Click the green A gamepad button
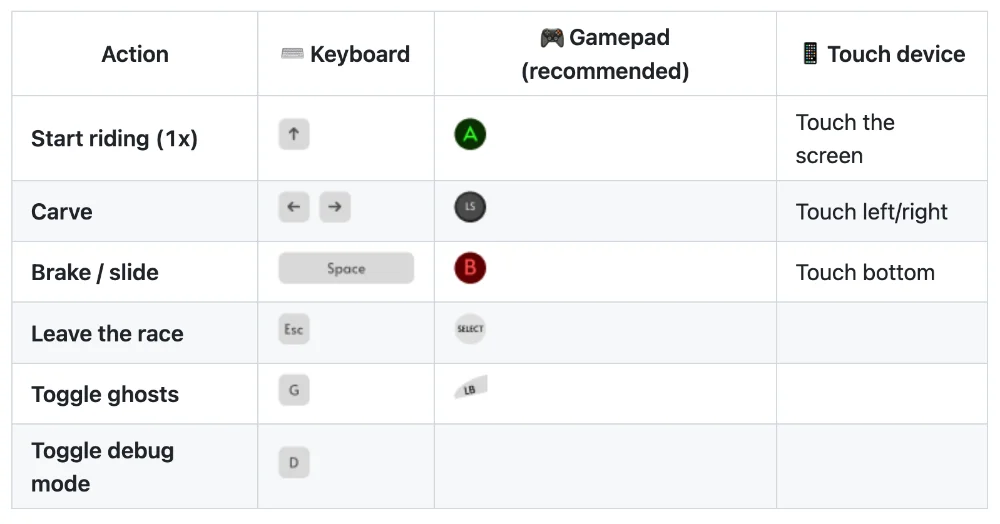This screenshot has height=524, width=1000. pos(470,135)
